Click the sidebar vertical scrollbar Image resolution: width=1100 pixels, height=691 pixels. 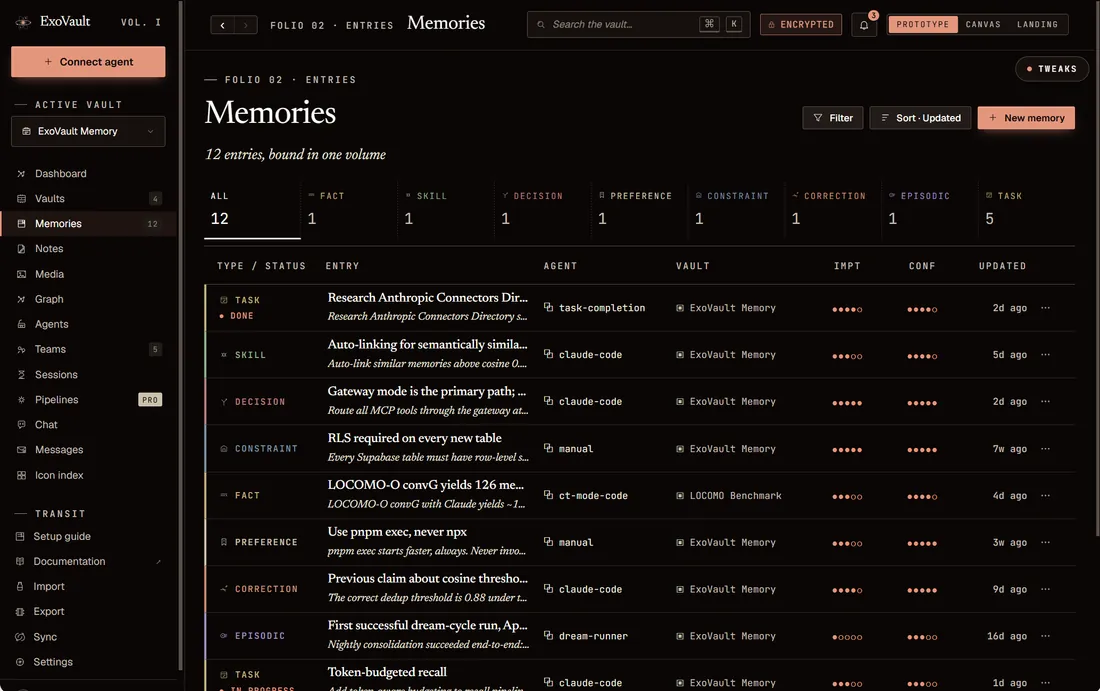point(180,335)
